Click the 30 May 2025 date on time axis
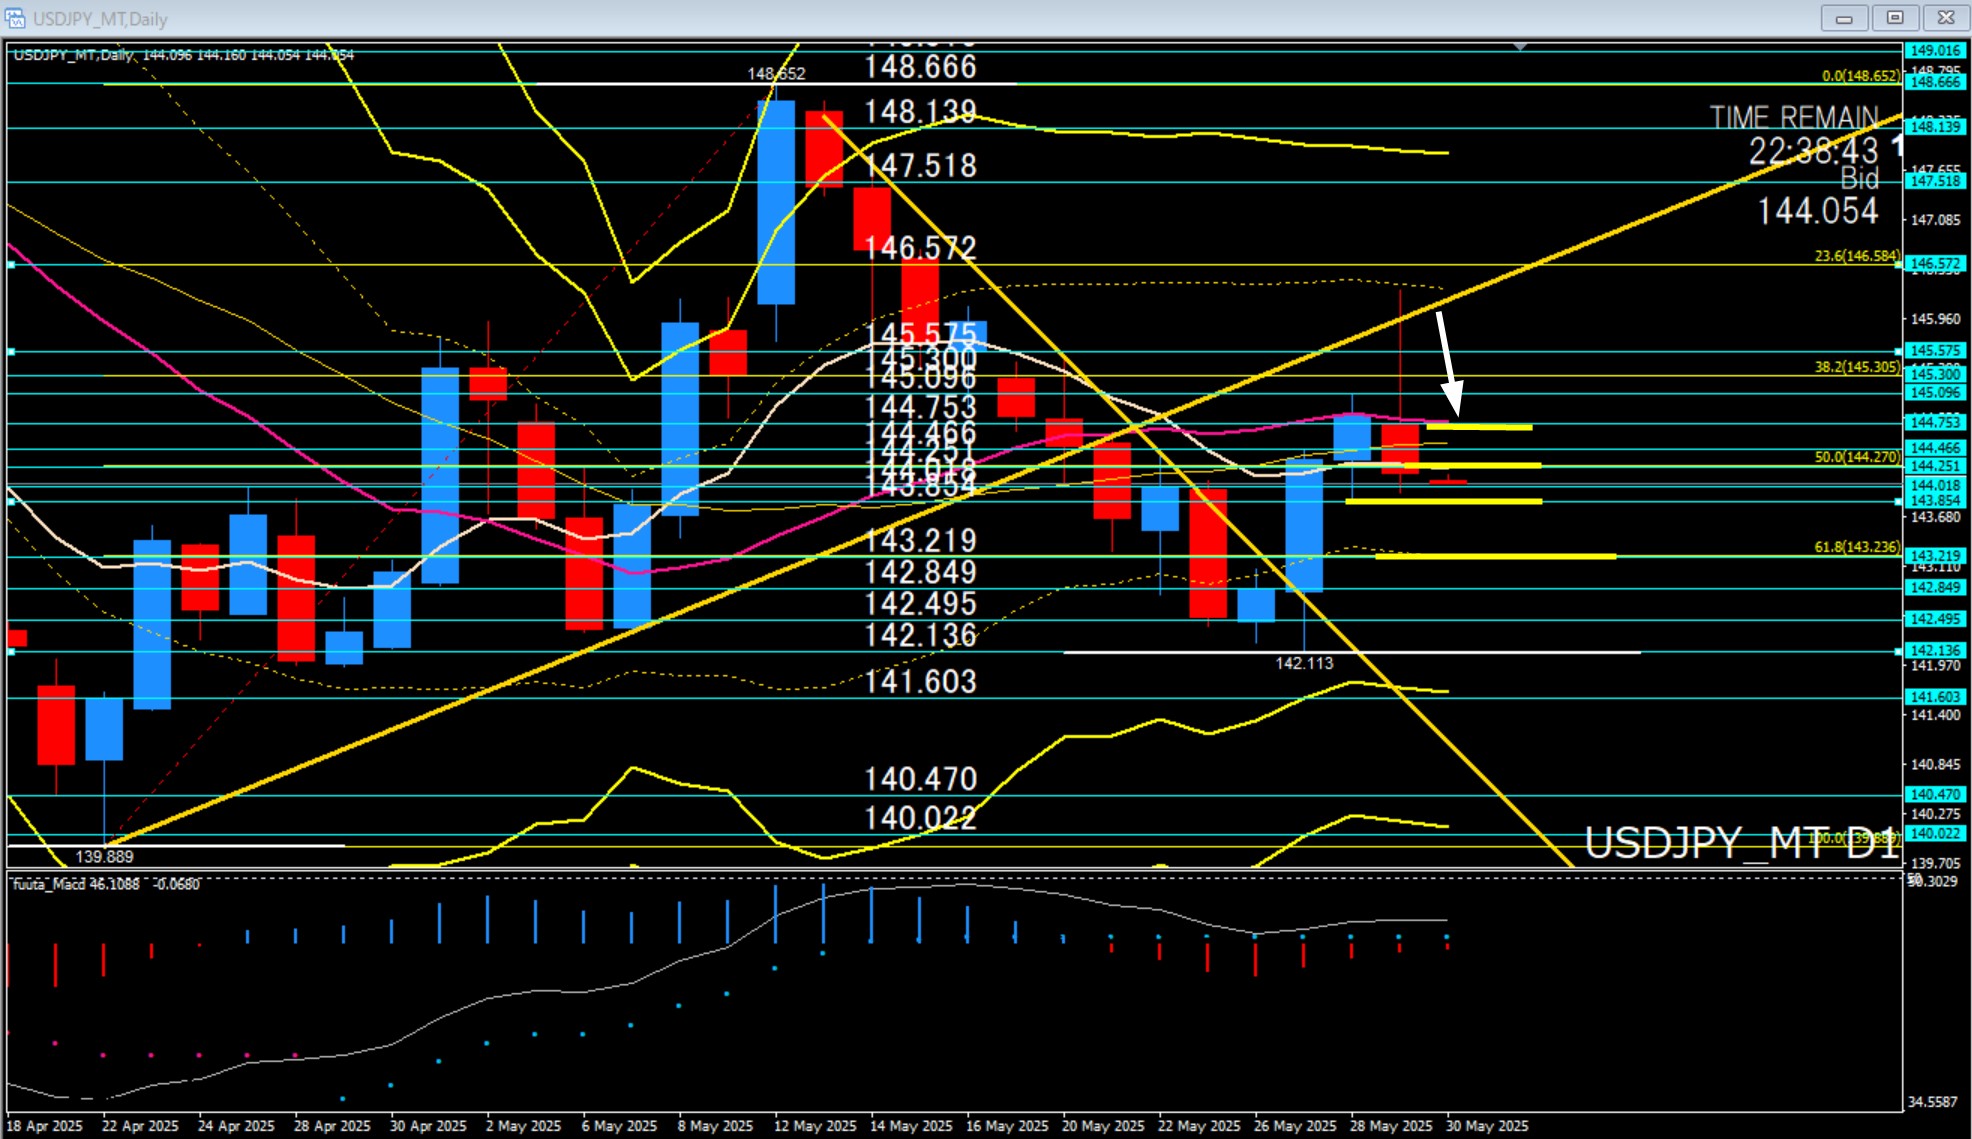Viewport: 1972px width, 1139px height. 1487,1126
